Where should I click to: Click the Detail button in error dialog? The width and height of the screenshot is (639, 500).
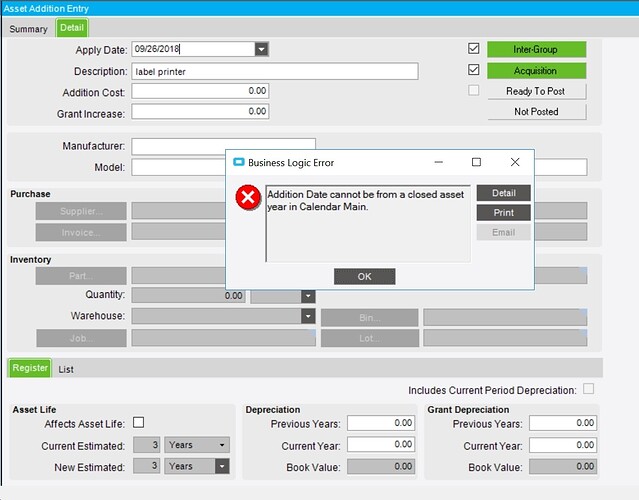[503, 192]
